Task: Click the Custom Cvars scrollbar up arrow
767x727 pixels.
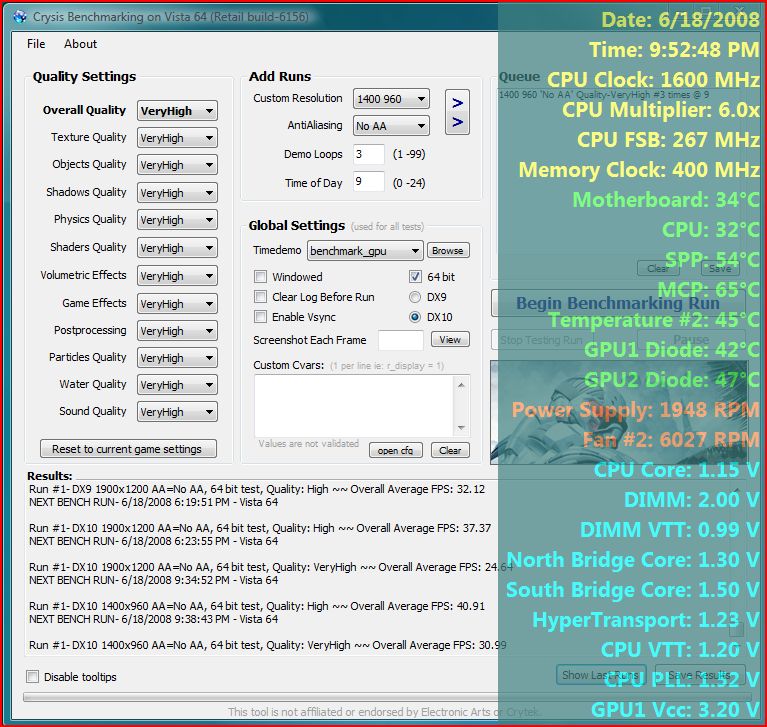Action: (x=461, y=385)
